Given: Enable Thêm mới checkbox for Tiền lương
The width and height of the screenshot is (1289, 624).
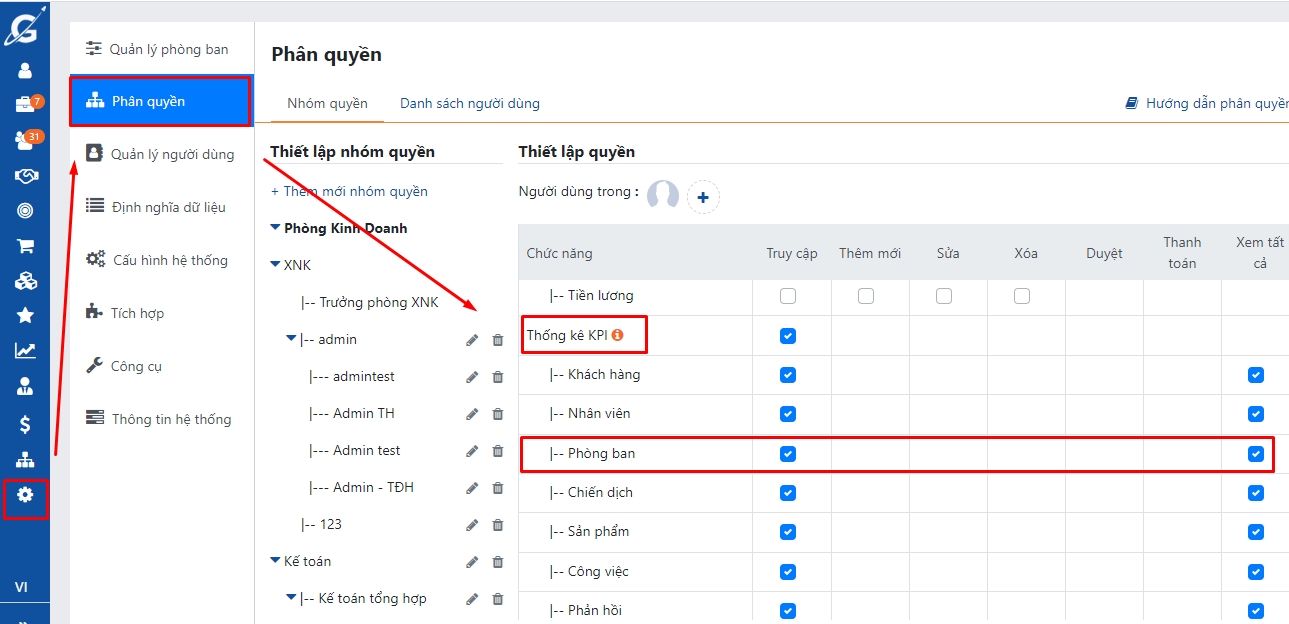Looking at the screenshot, I should pos(866,296).
